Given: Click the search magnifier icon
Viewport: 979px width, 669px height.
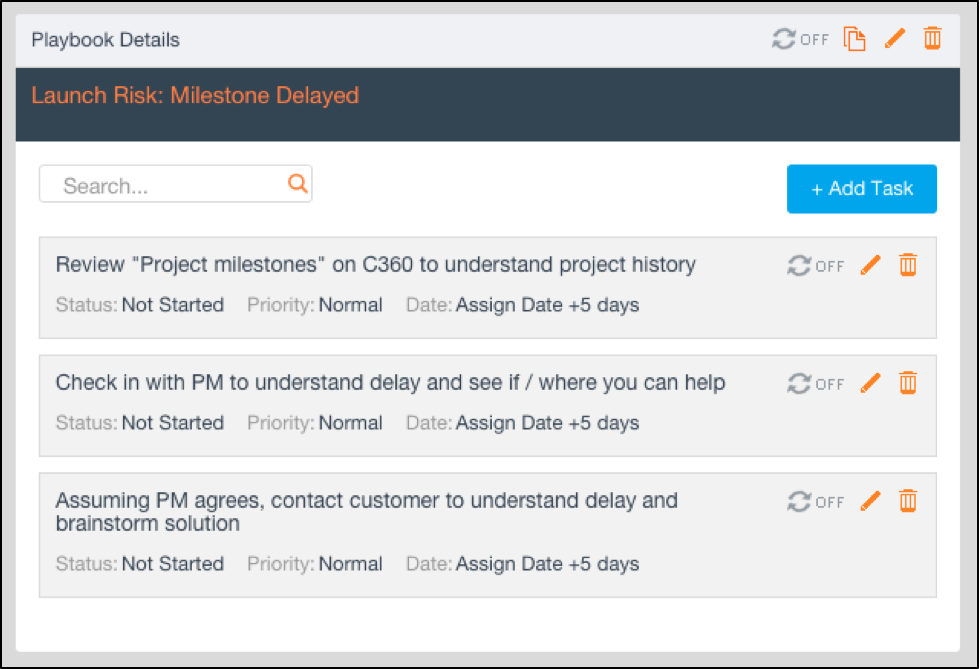Looking at the screenshot, I should (x=297, y=183).
